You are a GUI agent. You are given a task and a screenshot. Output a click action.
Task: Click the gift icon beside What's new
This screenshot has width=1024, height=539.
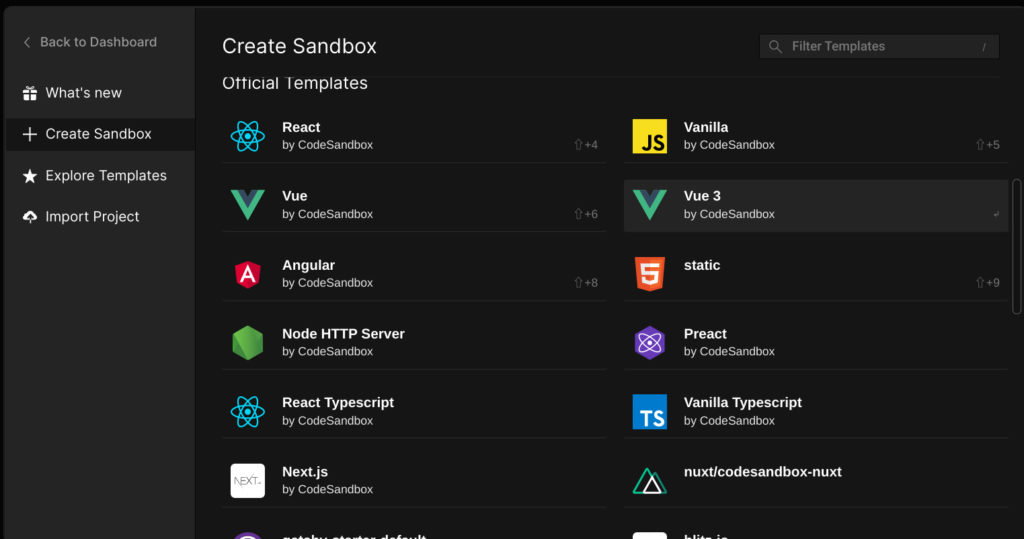[x=29, y=93]
